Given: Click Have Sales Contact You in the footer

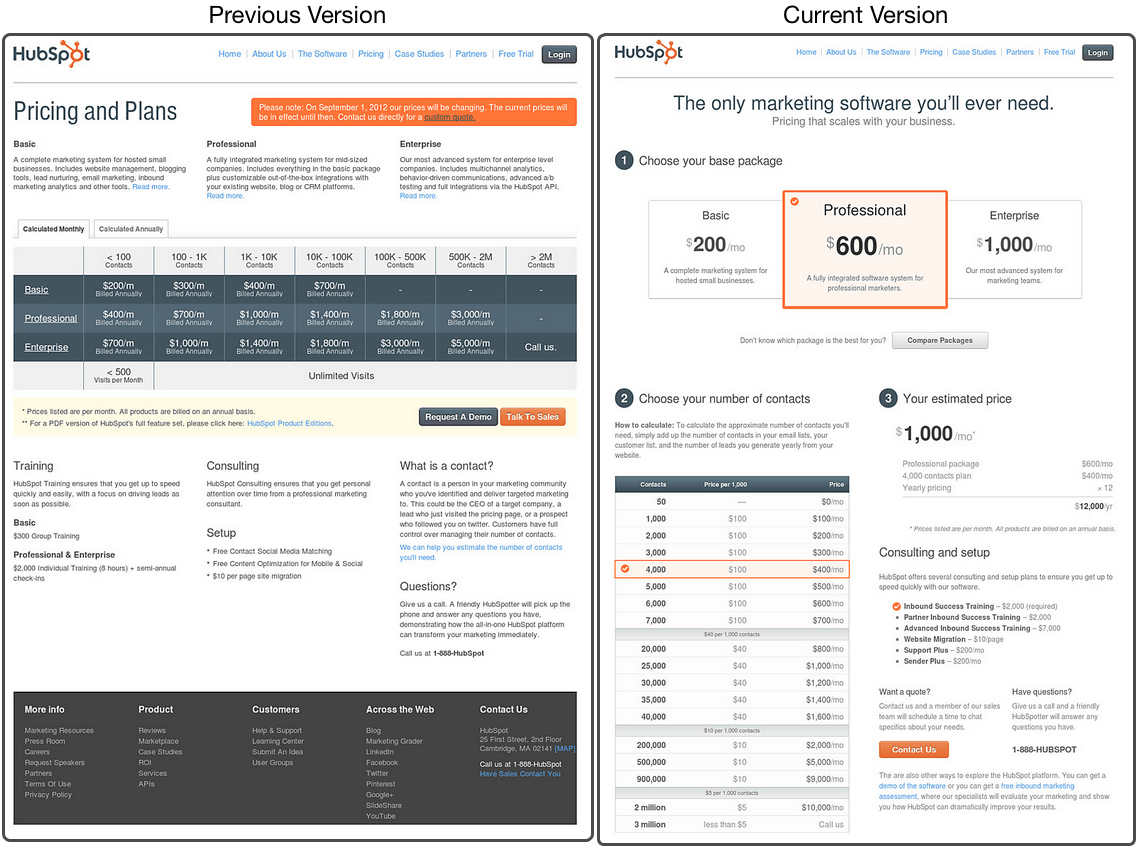Looking at the screenshot, I should click(520, 774).
